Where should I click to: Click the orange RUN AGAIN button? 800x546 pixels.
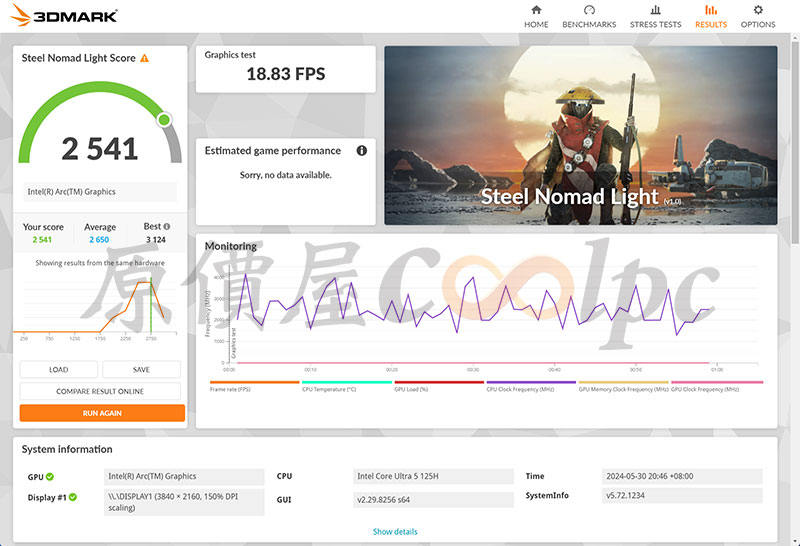click(x=102, y=413)
